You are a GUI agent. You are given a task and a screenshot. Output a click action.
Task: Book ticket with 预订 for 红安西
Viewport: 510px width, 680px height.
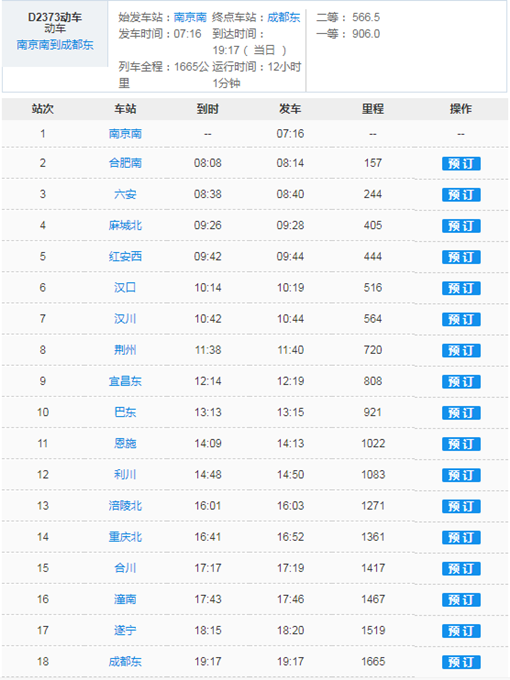[461, 257]
